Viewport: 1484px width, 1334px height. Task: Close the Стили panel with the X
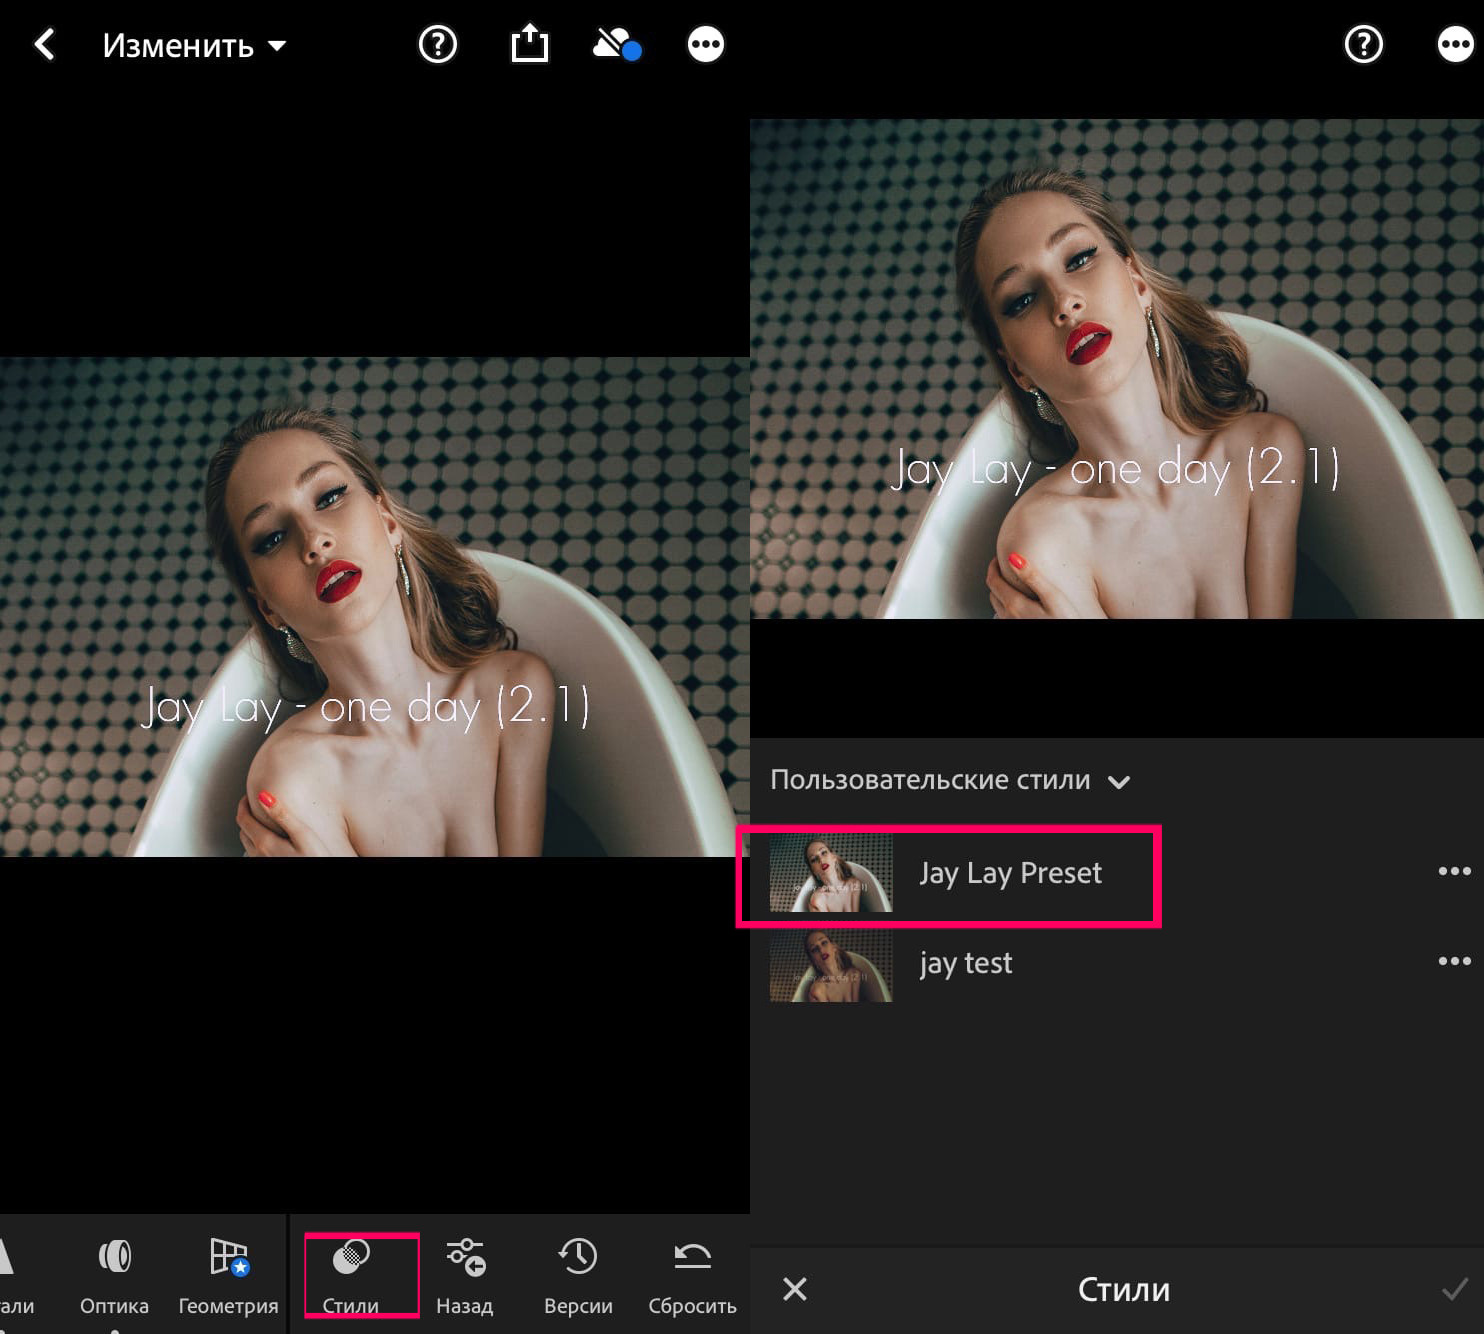click(x=793, y=1290)
